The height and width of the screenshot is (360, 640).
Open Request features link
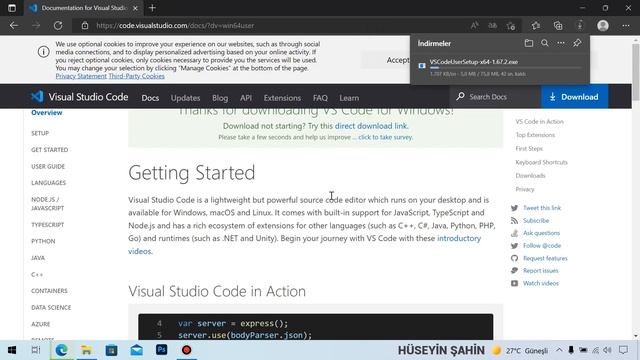click(545, 258)
